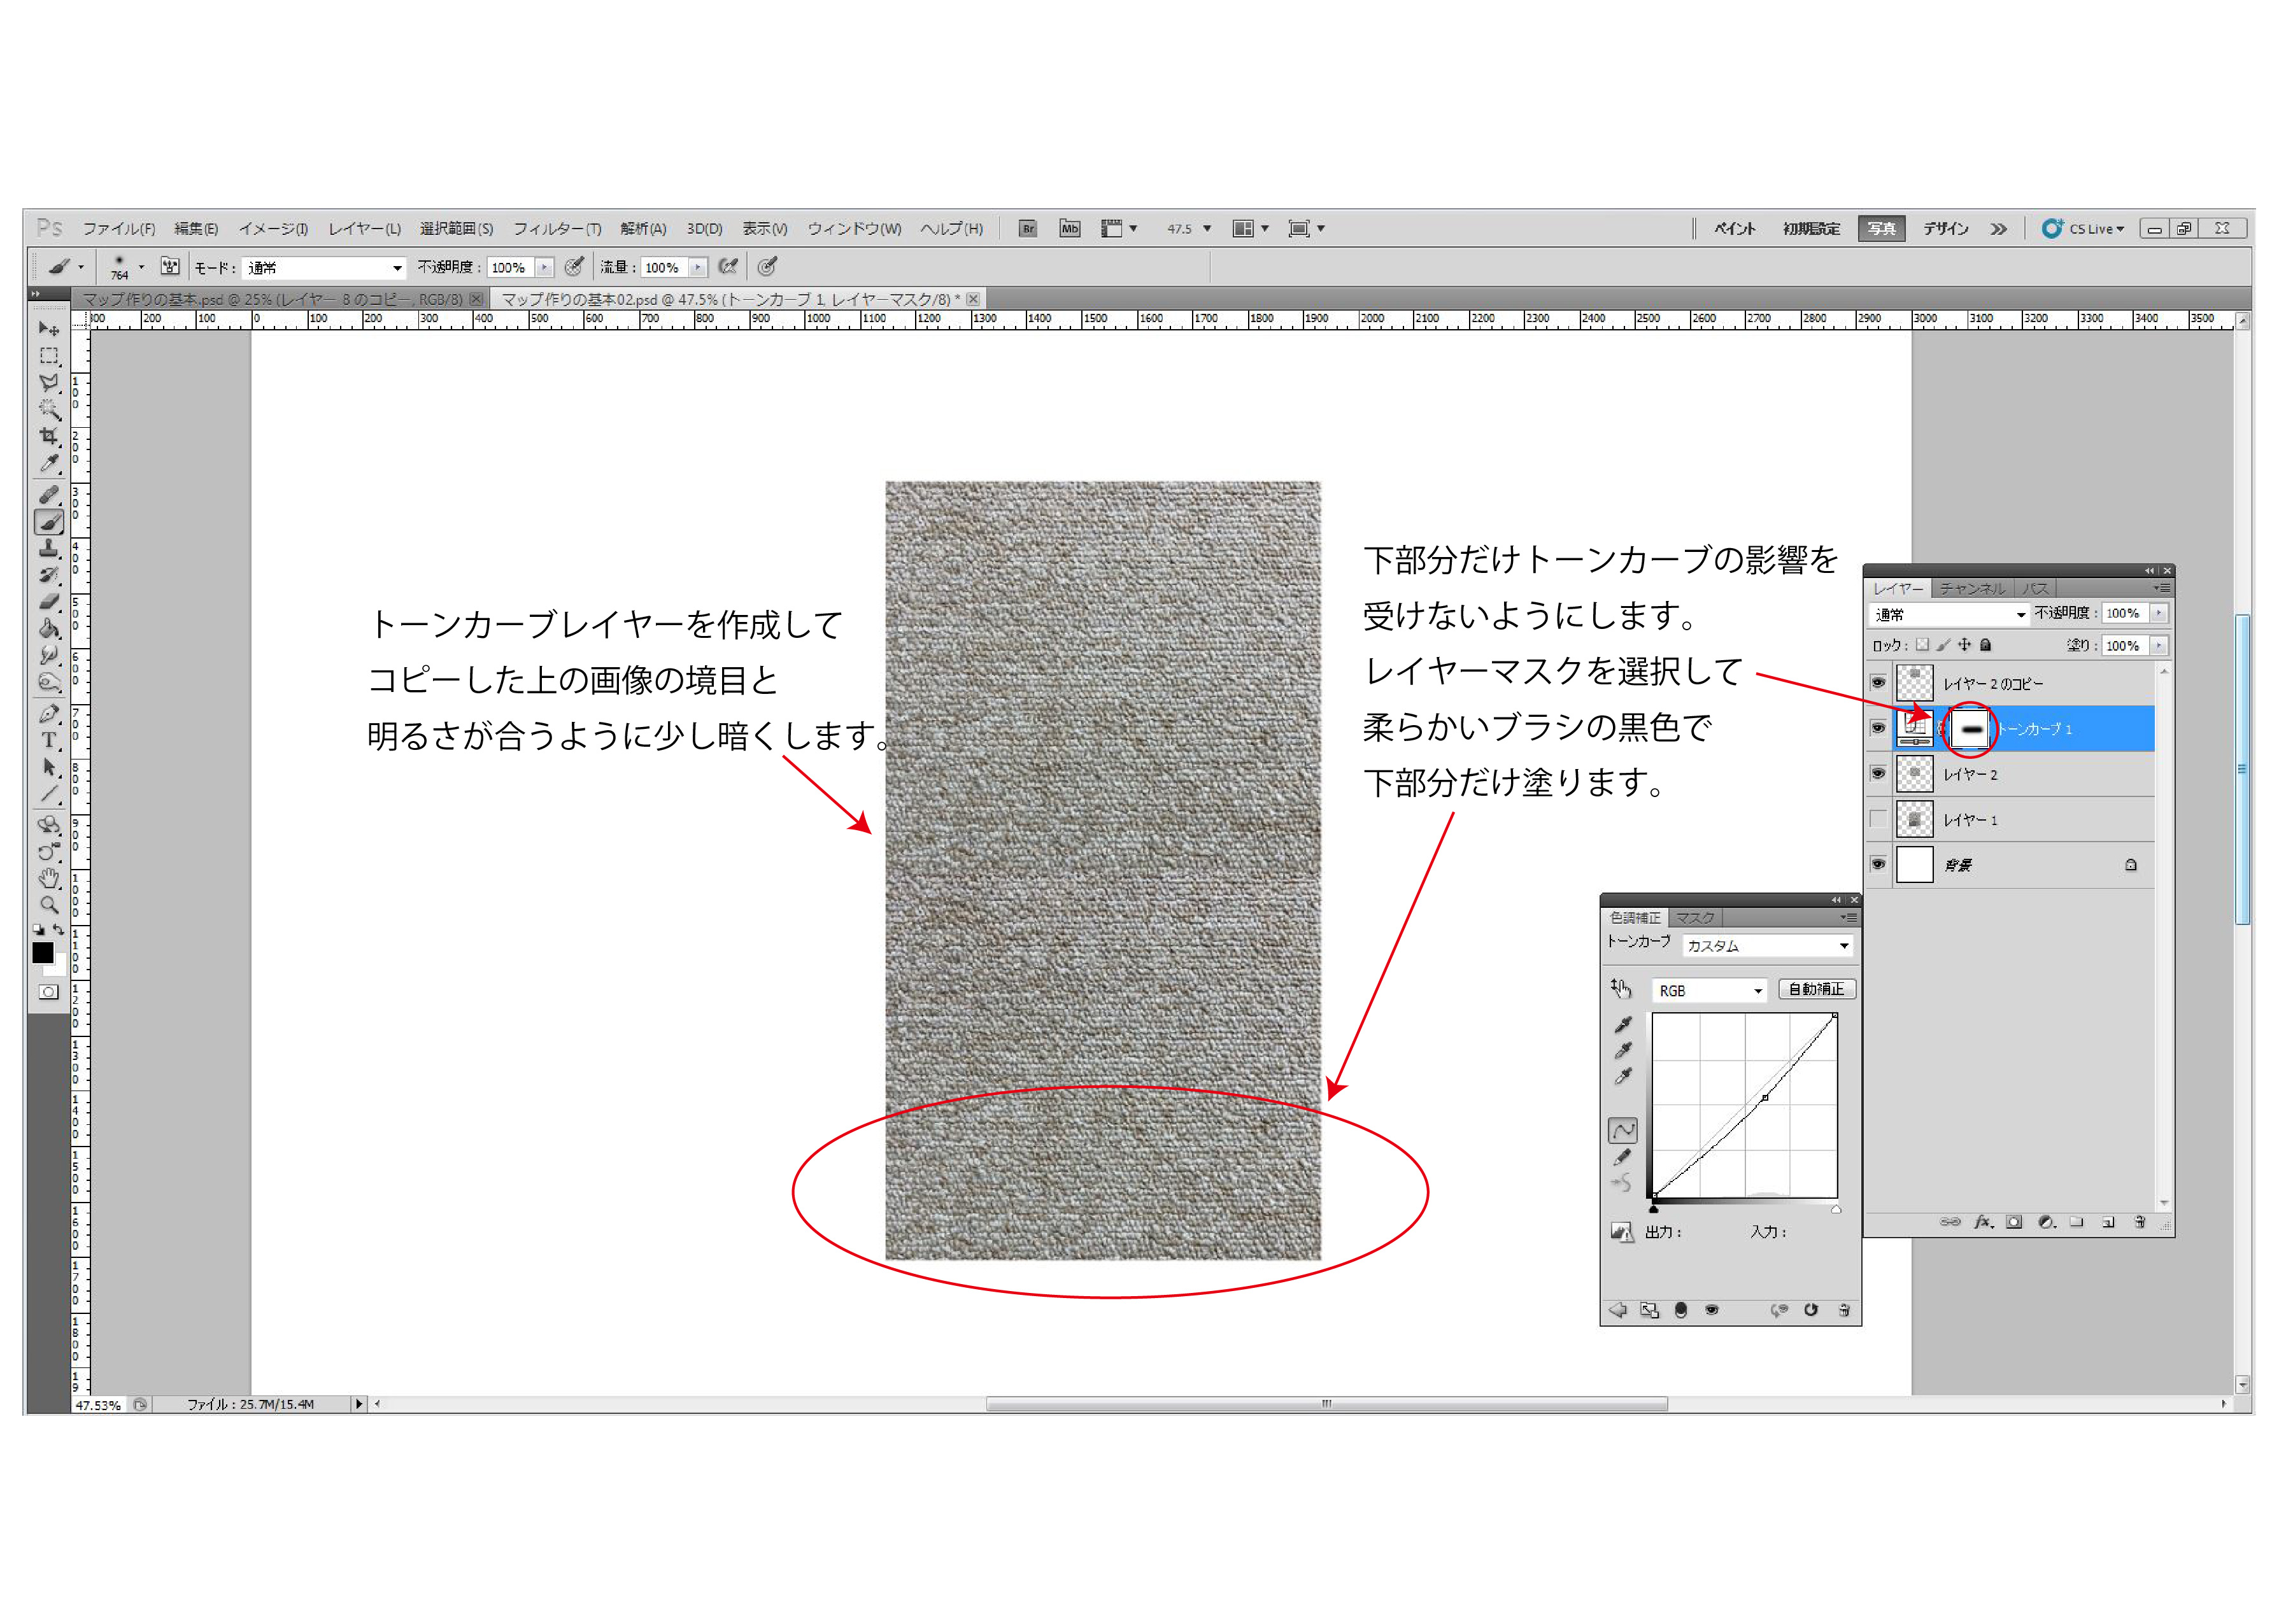This screenshot has width=2279, height=1624.
Task: Hide the 背景 layer visibility
Action: click(x=1878, y=865)
